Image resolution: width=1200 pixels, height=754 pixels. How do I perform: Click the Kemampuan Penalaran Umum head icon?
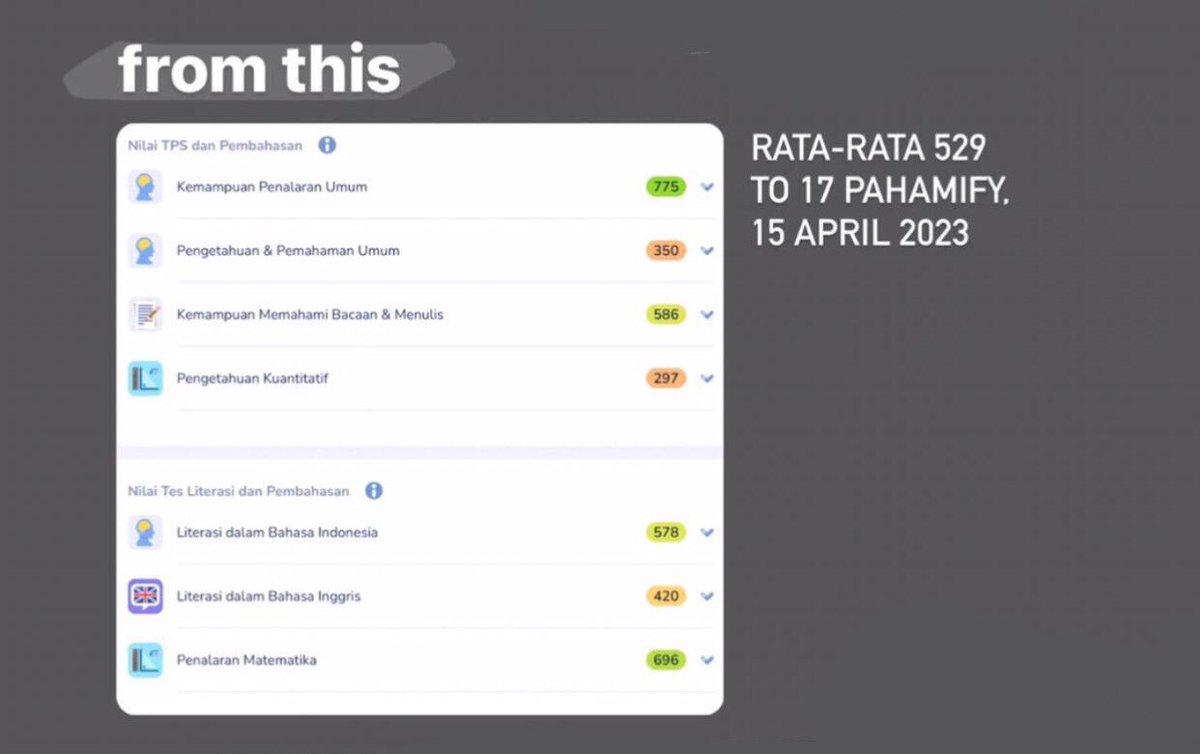[145, 187]
